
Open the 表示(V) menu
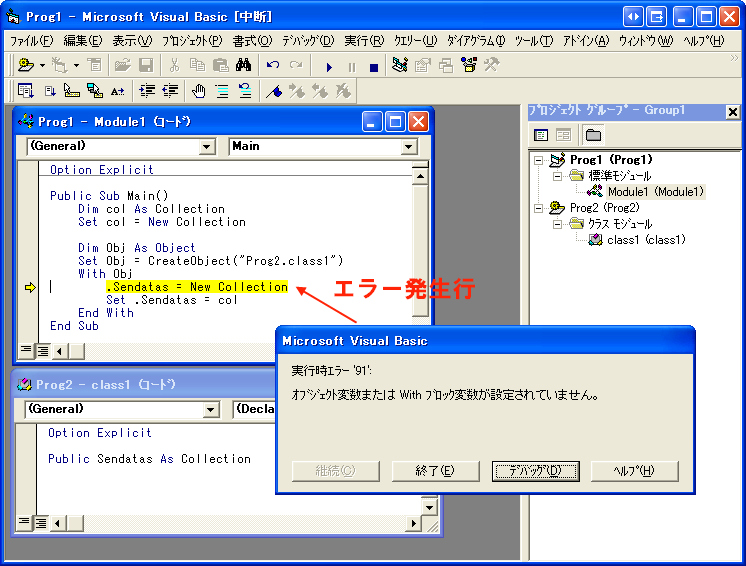(x=132, y=41)
